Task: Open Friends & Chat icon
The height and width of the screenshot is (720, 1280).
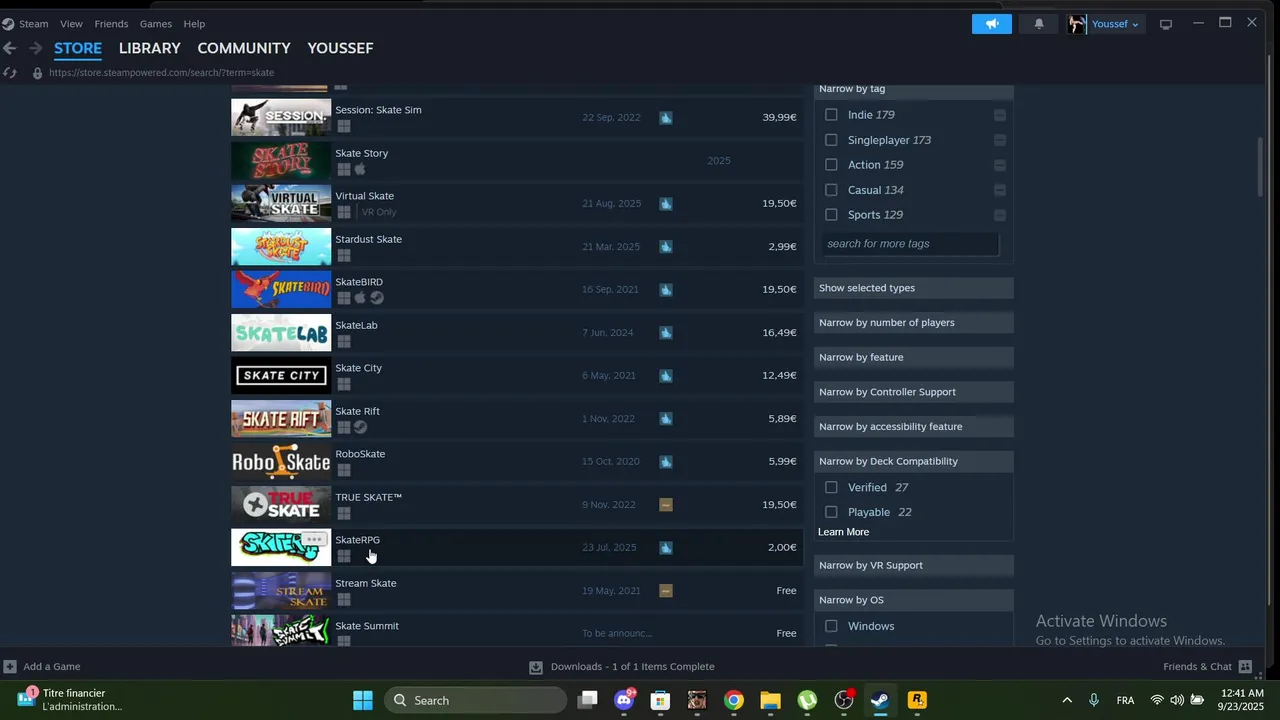Action: coord(1245,667)
